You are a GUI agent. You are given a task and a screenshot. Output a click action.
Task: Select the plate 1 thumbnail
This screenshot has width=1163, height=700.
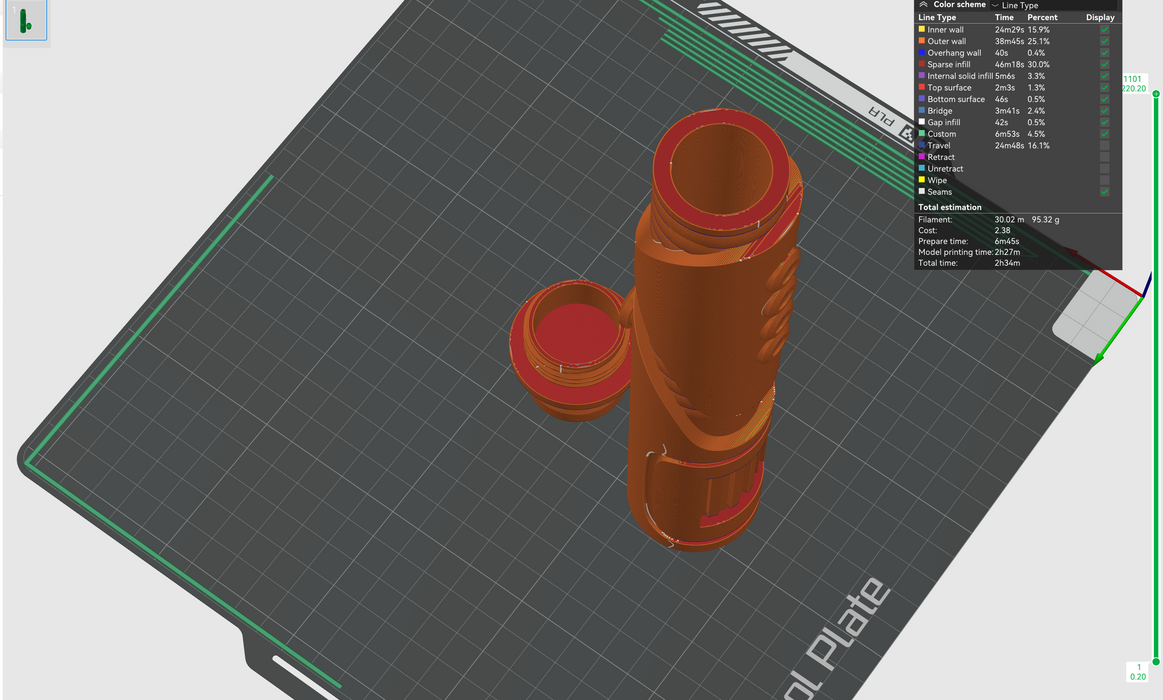coord(26,21)
